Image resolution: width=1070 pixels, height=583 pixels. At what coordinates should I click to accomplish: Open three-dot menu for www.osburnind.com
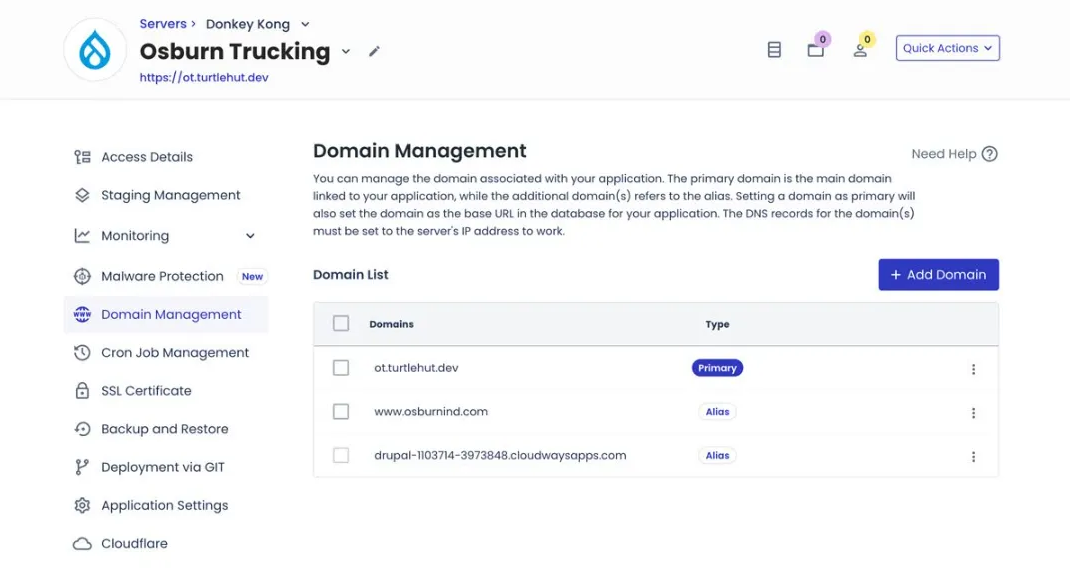click(x=973, y=413)
